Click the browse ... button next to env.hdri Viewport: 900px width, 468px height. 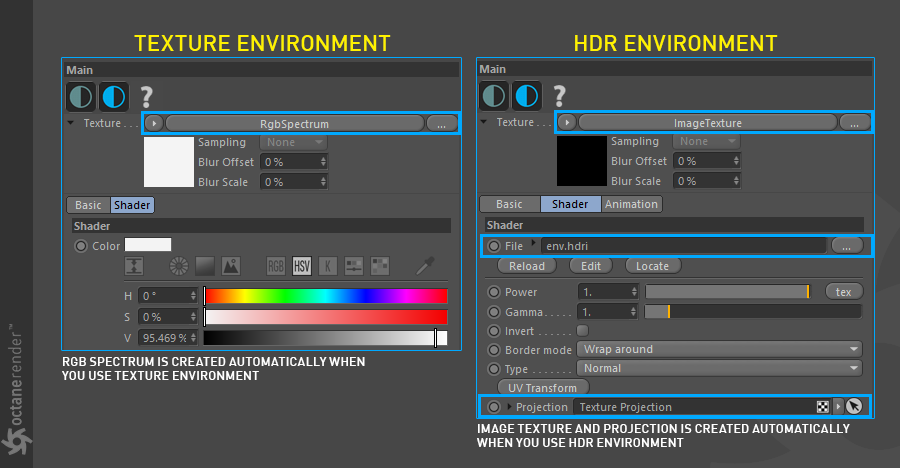tap(847, 246)
